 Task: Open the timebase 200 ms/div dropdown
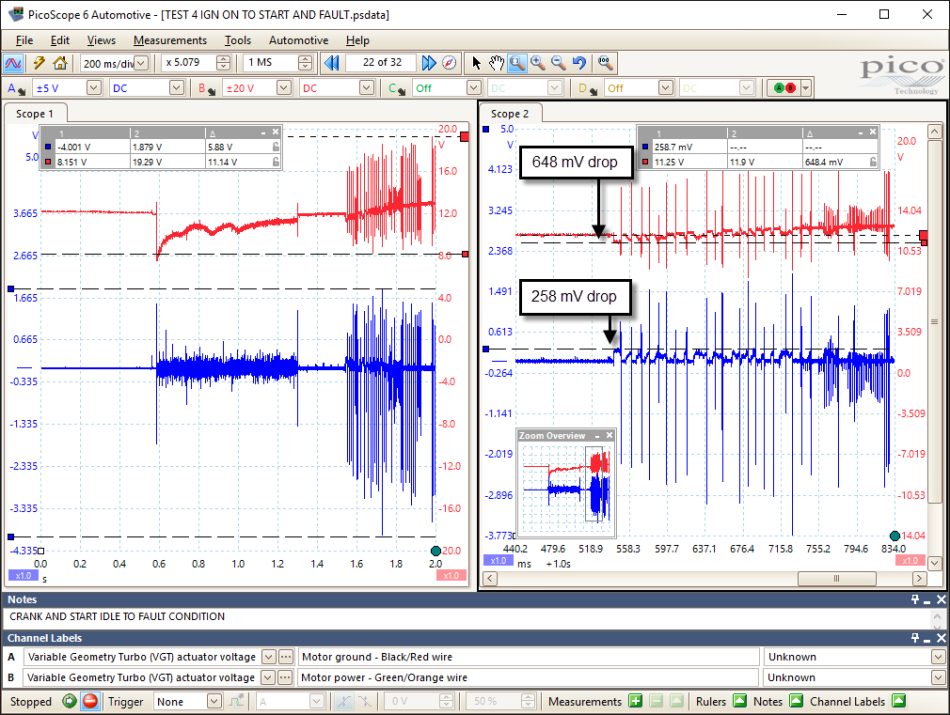coord(141,63)
